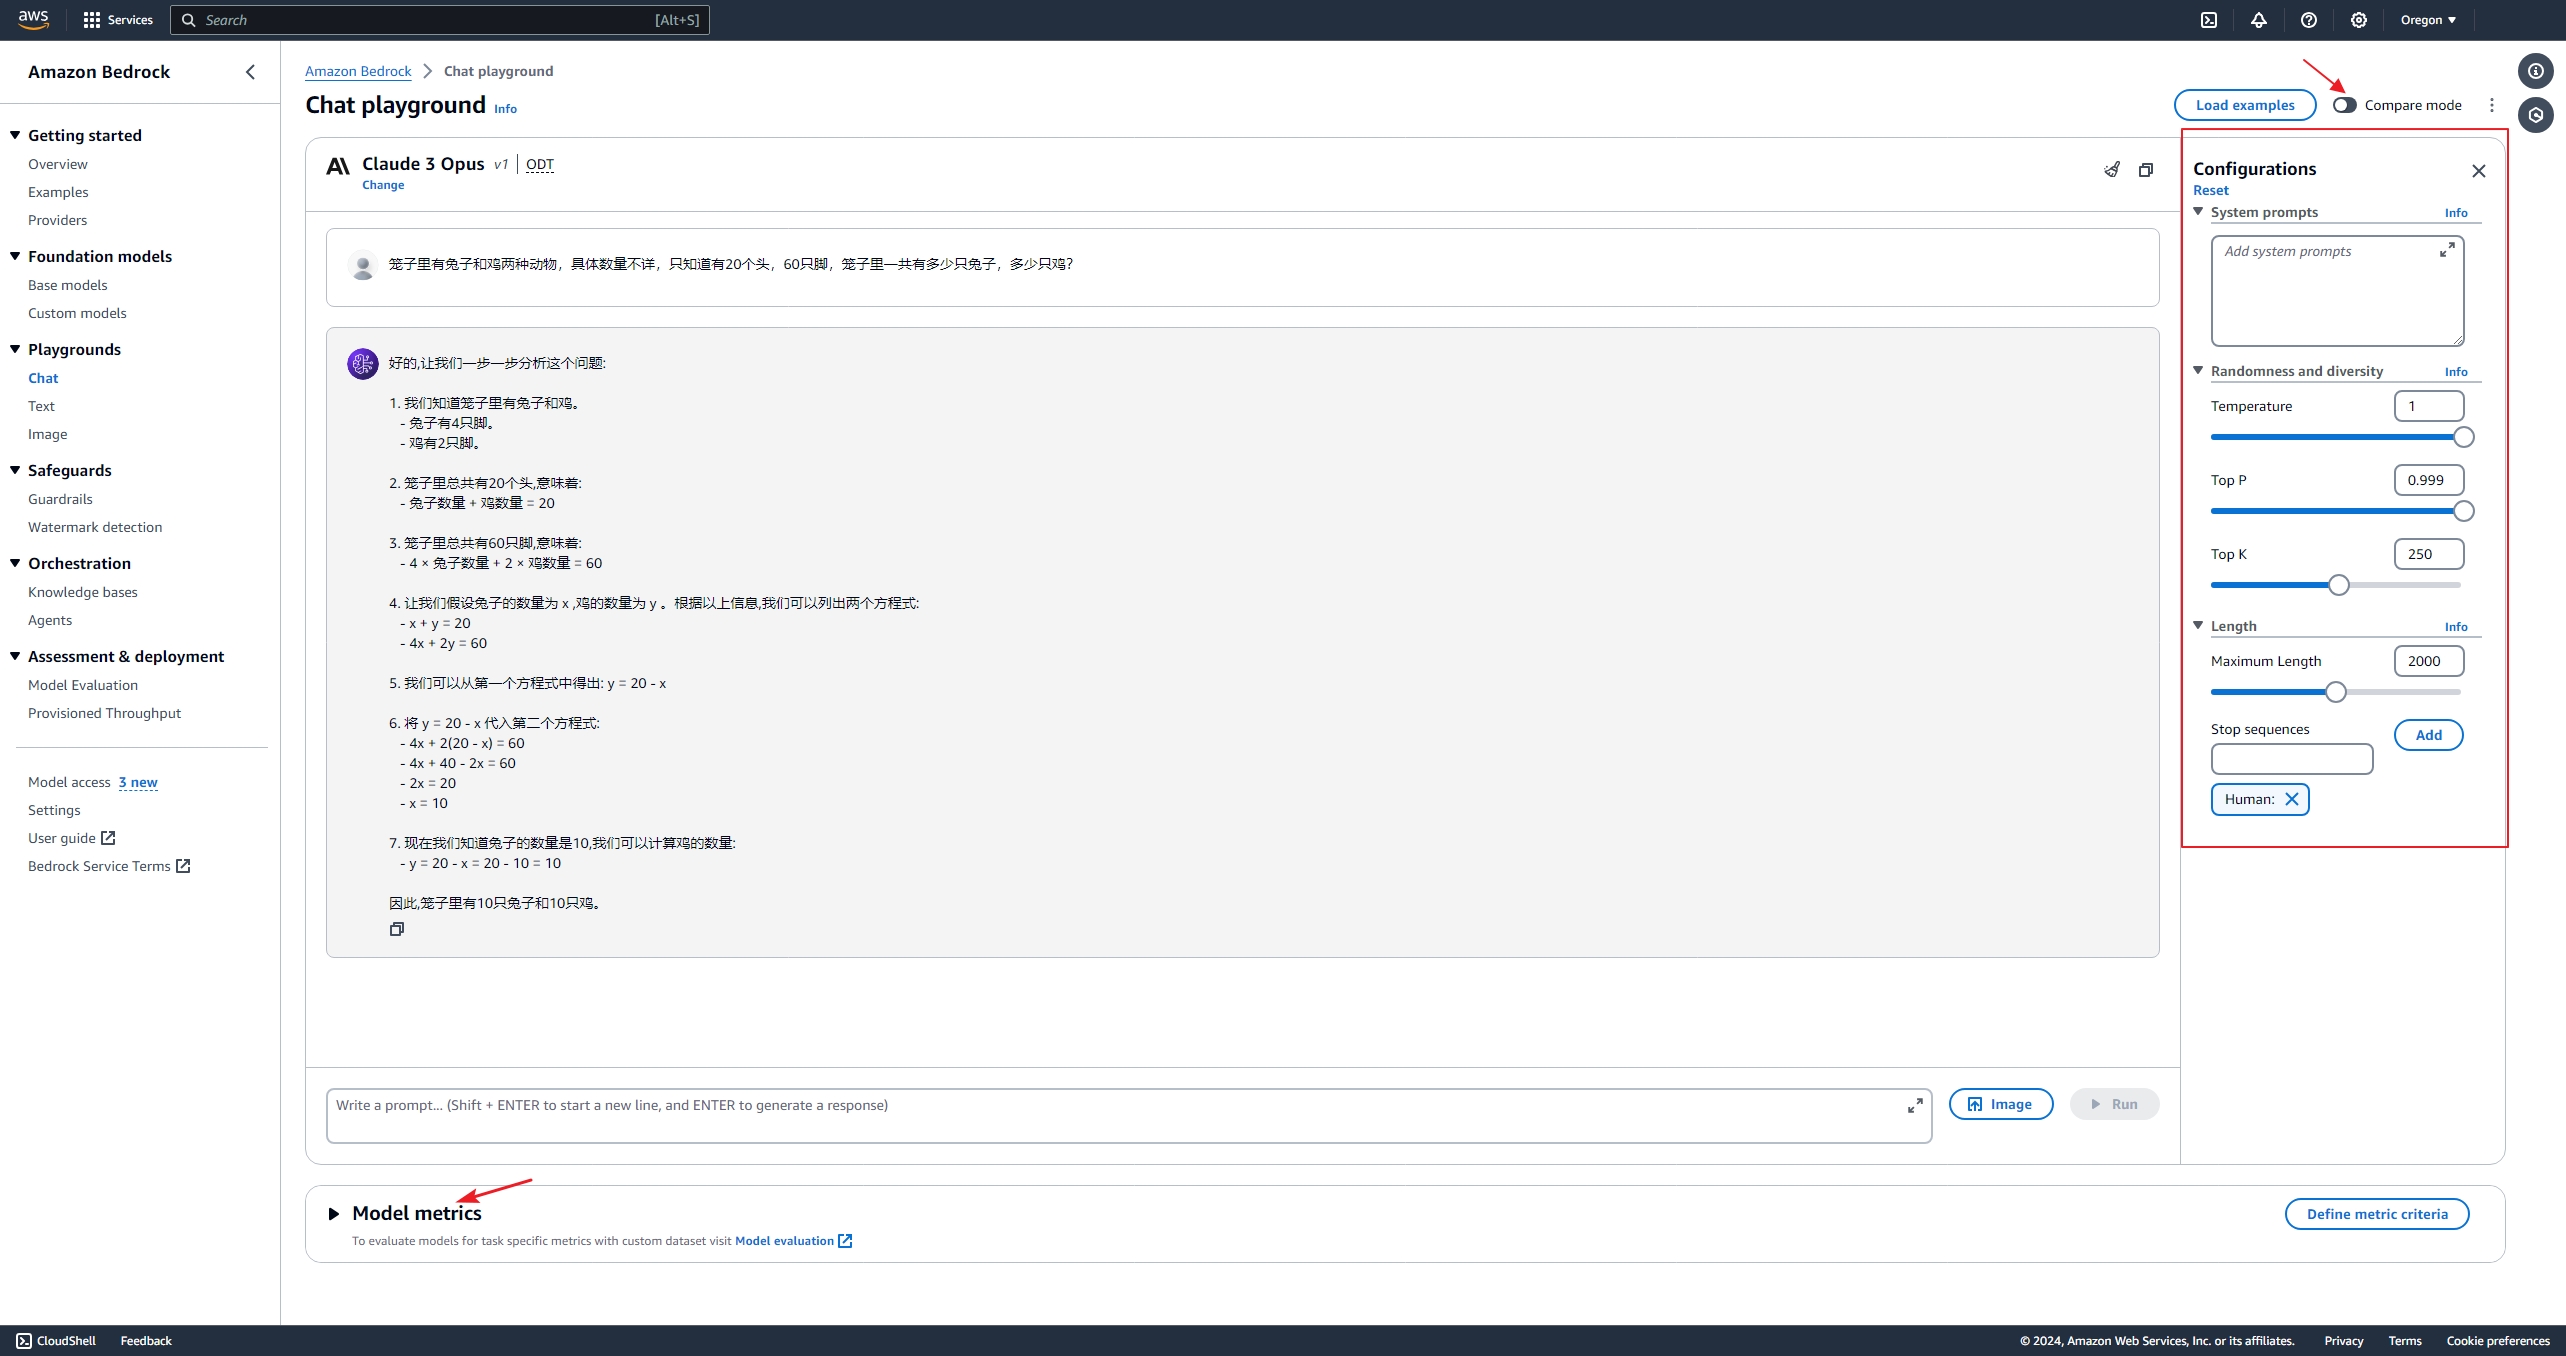Close the Configurations panel
Image resolution: width=2566 pixels, height=1356 pixels.
click(2478, 171)
